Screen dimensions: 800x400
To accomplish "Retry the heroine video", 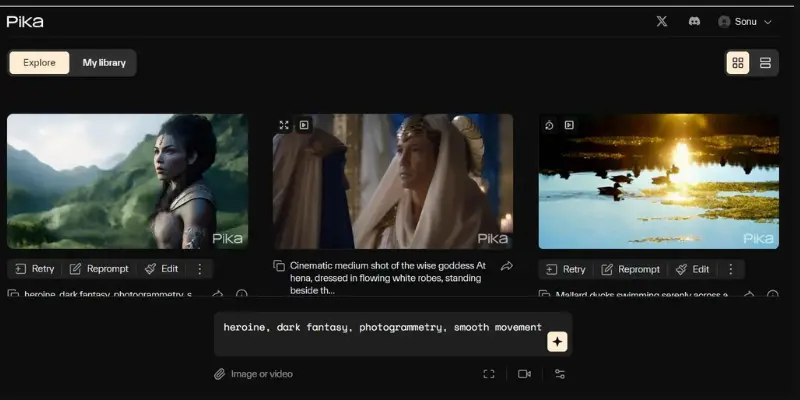I will [35, 269].
